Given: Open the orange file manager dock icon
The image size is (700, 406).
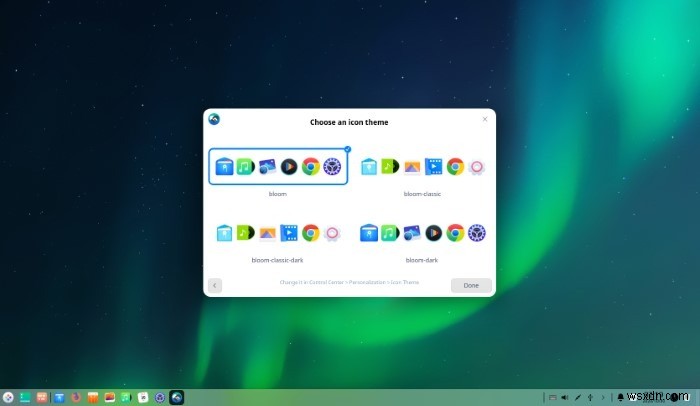Looking at the screenshot, I should [93, 397].
